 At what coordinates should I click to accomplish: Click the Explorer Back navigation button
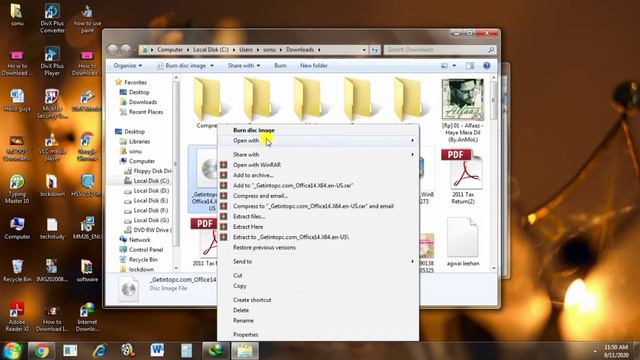click(113, 49)
